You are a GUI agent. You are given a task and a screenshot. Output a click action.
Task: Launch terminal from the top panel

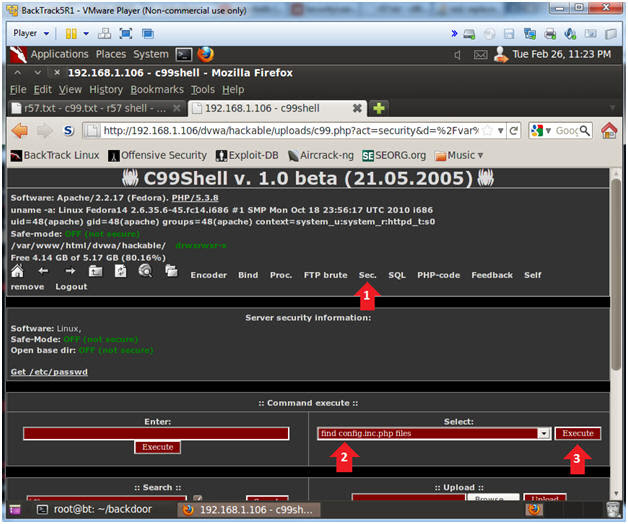point(184,54)
